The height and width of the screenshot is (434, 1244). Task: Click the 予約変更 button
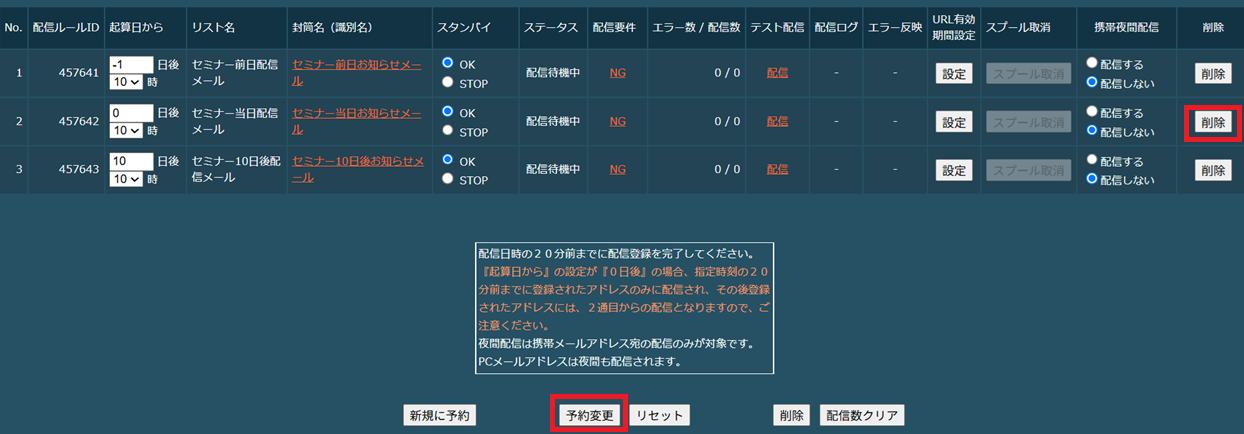tap(590, 415)
